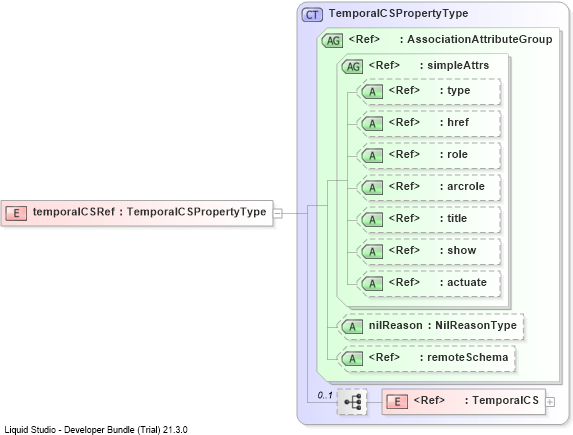This screenshot has width=573, height=435.
Task: Select the temporalCSRef : TemporalCSPropertyType label
Action: (x=149, y=212)
